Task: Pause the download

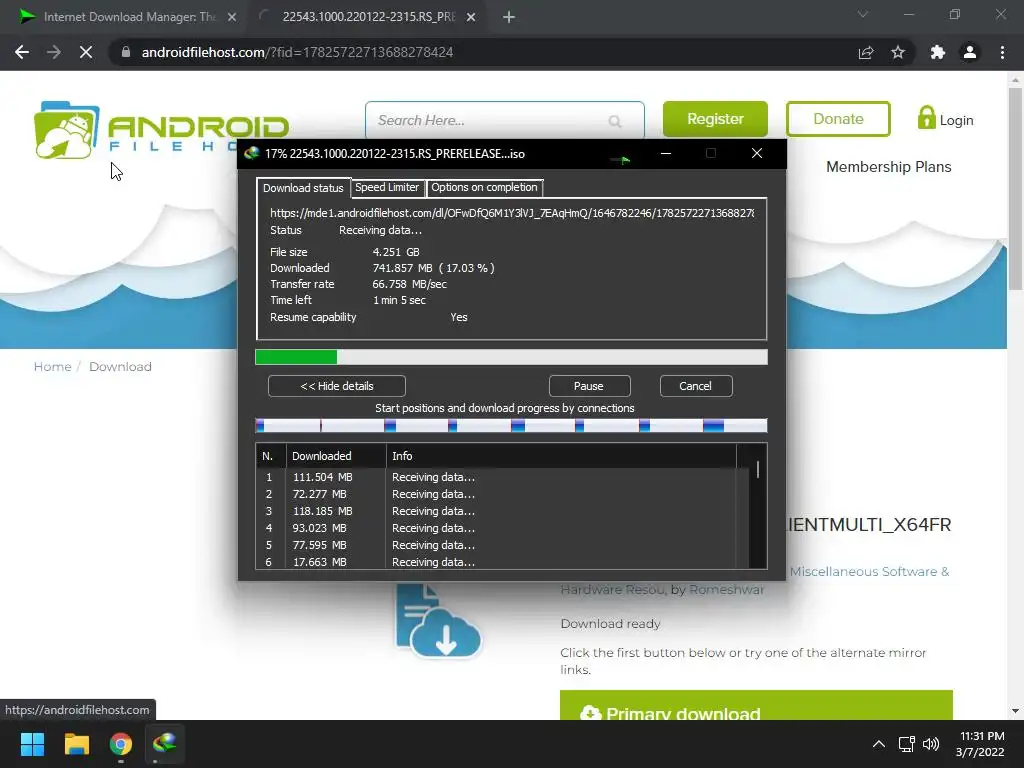Action: (x=589, y=386)
